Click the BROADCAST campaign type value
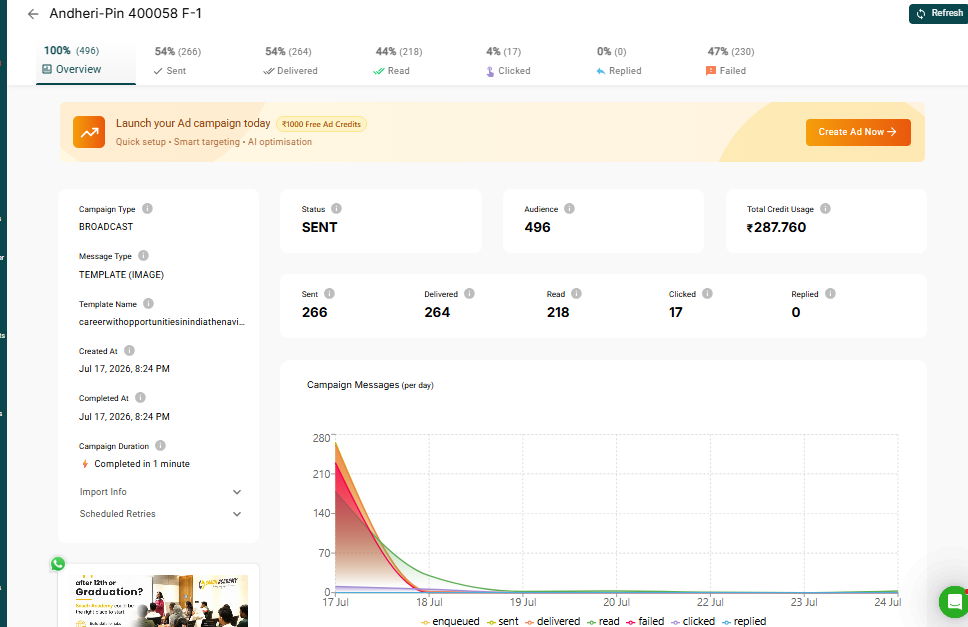 [x=106, y=226]
